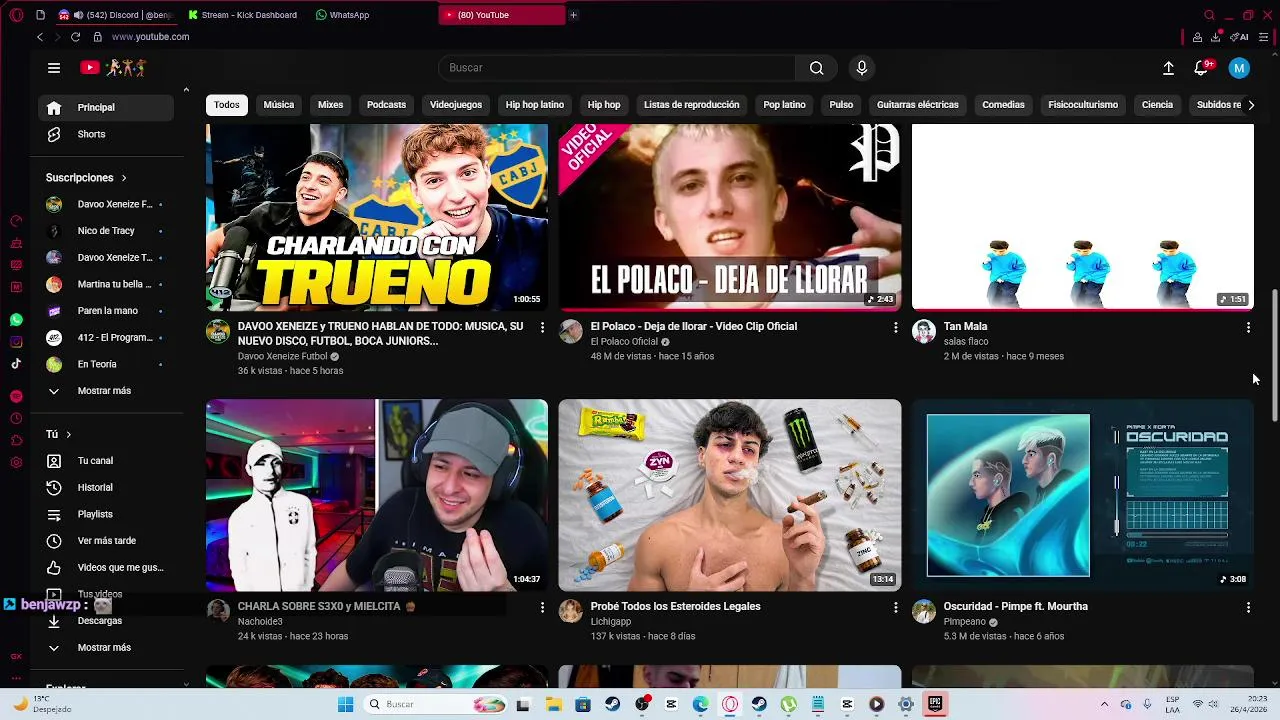
Task: Open options for El Polaco video
Action: (x=895, y=327)
